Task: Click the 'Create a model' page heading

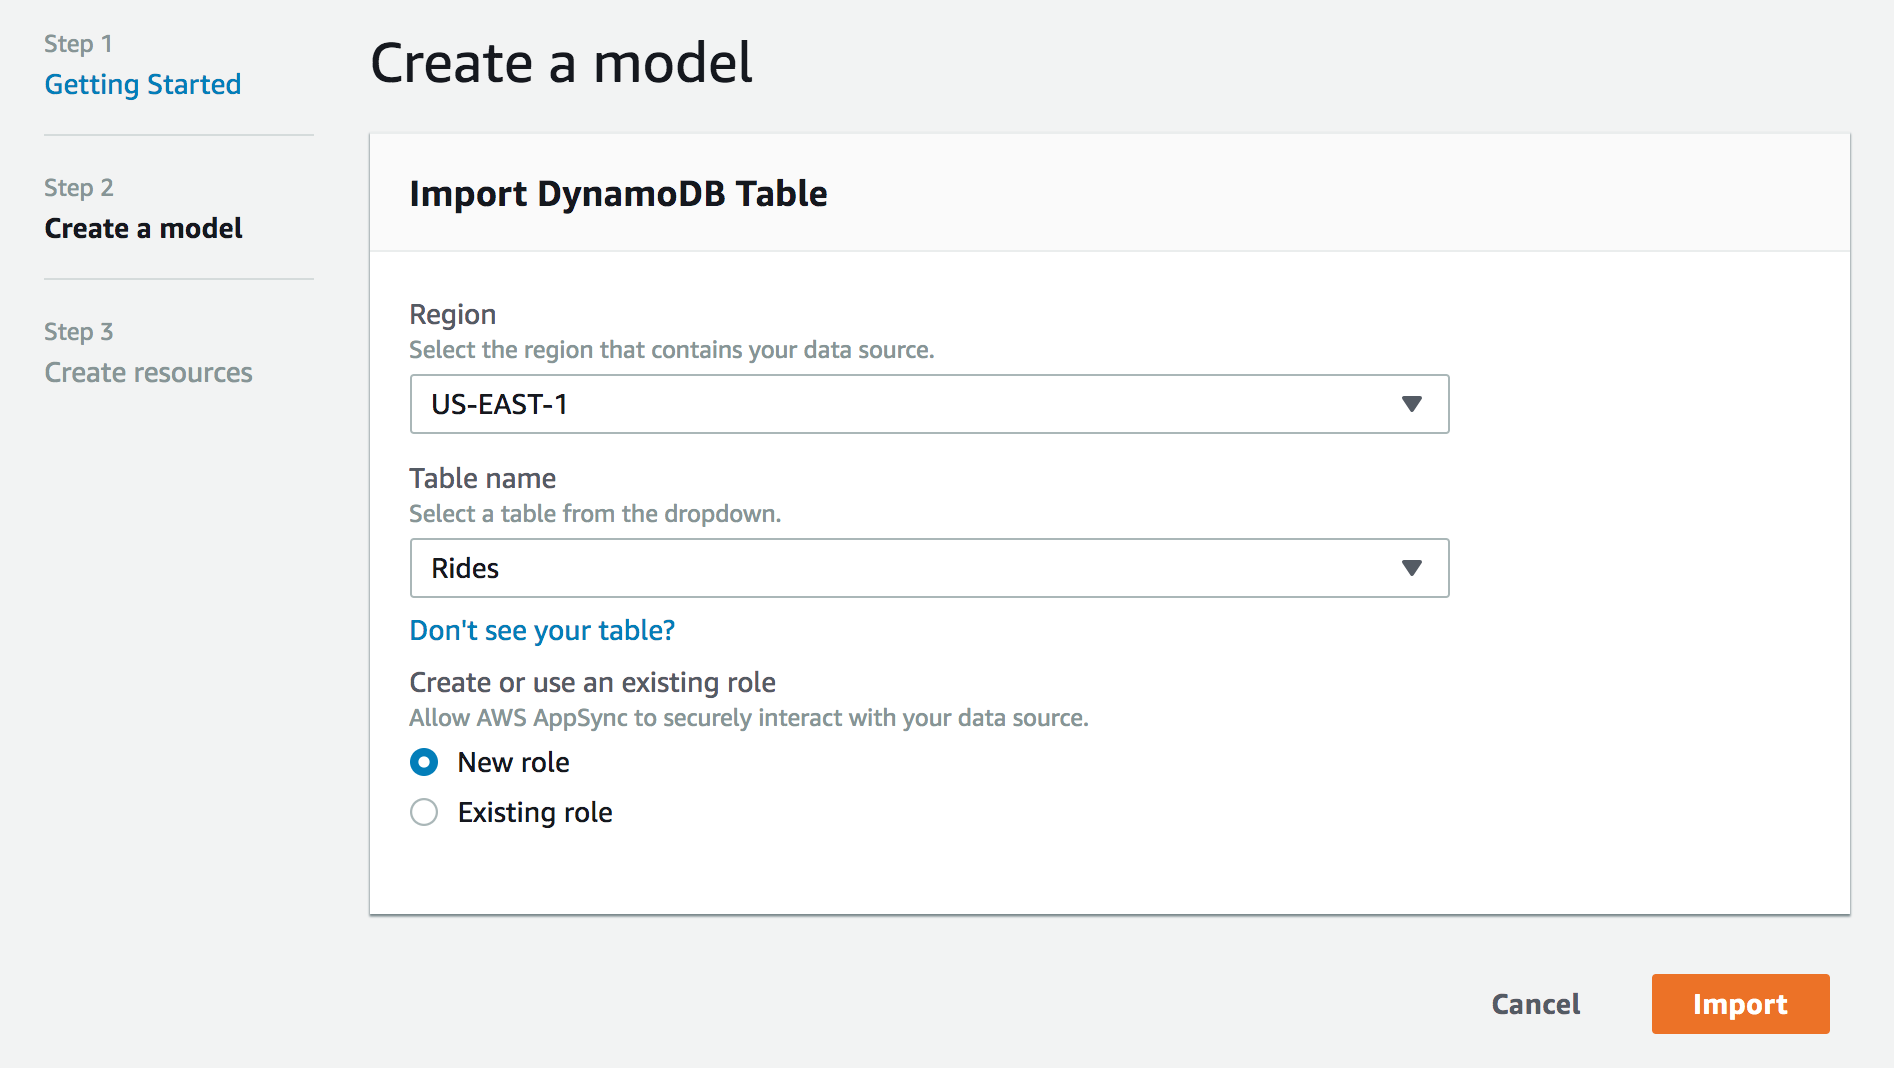Action: 561,62
